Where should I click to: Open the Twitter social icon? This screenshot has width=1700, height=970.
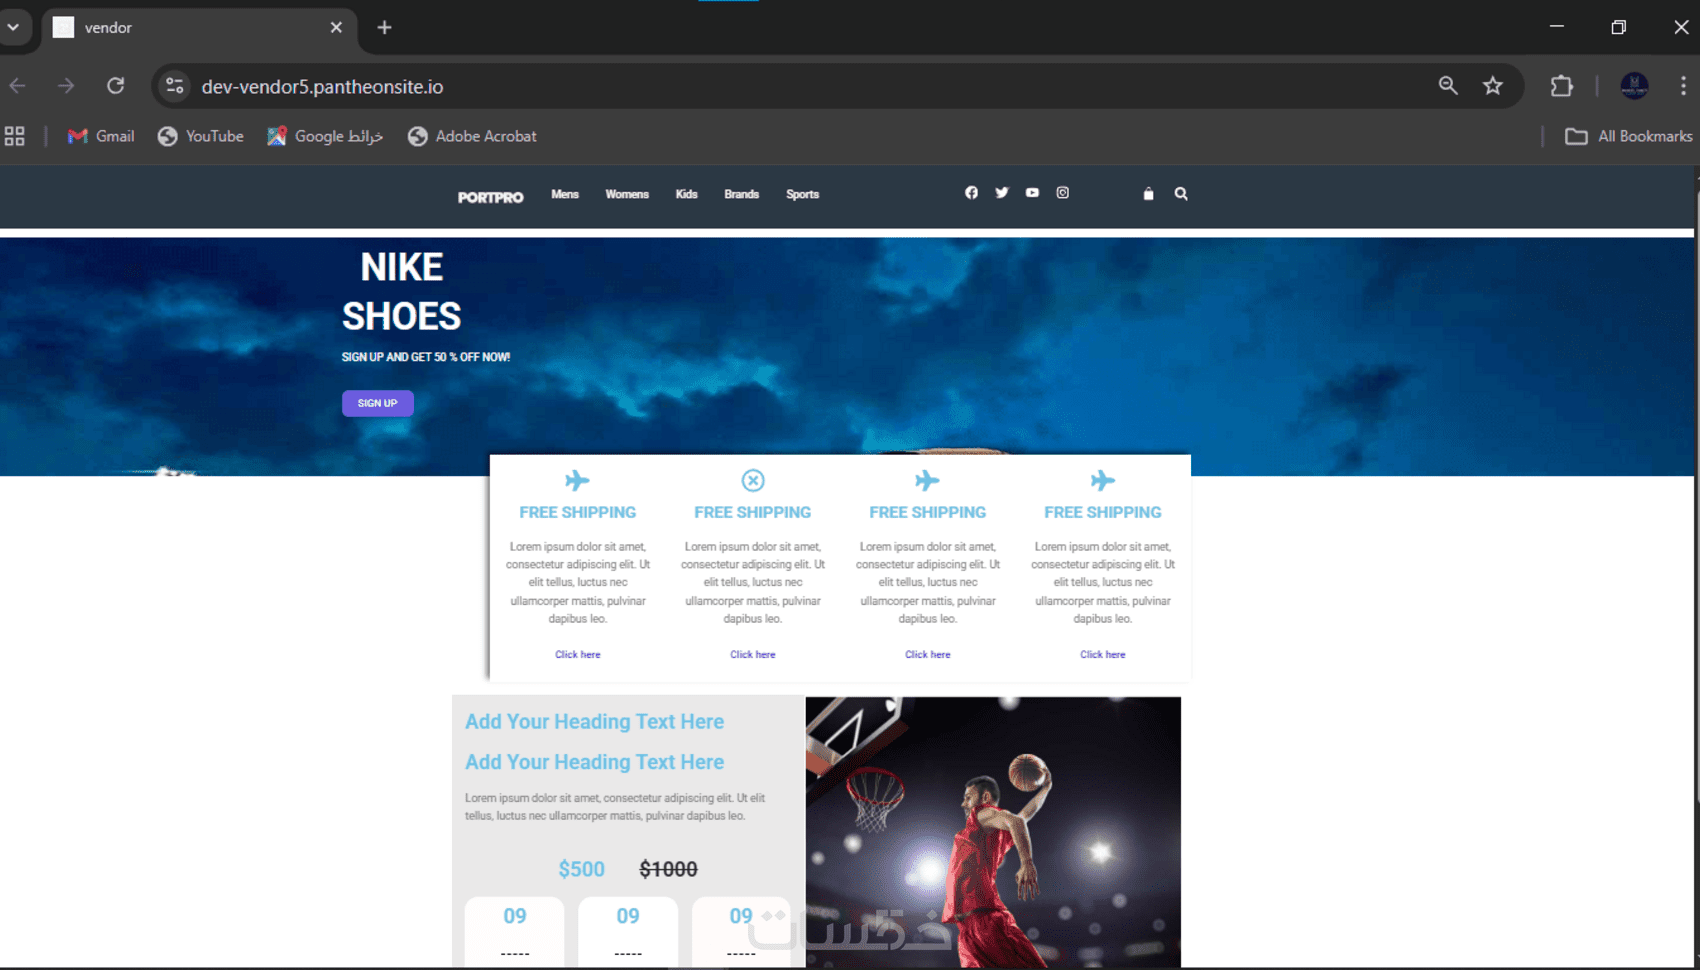tap(1002, 193)
